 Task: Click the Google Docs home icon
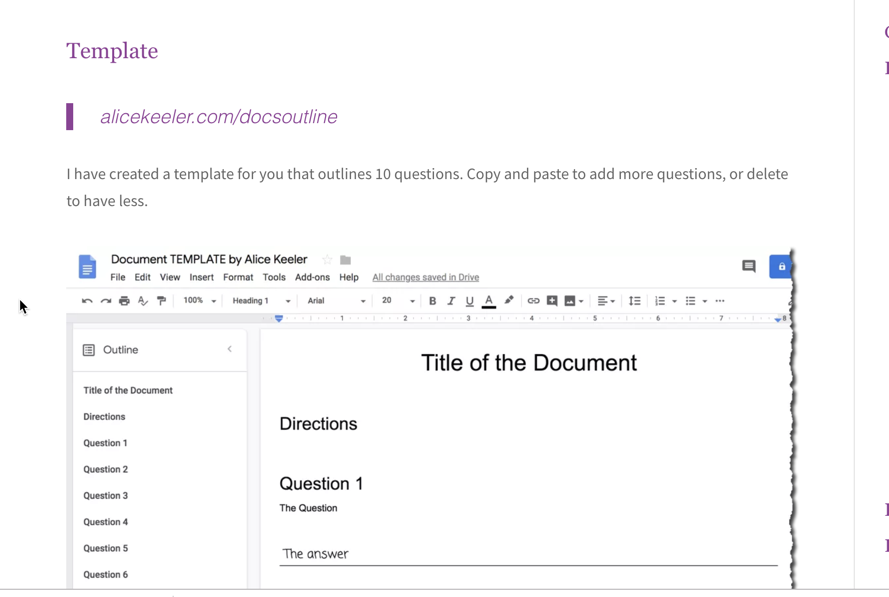87,267
